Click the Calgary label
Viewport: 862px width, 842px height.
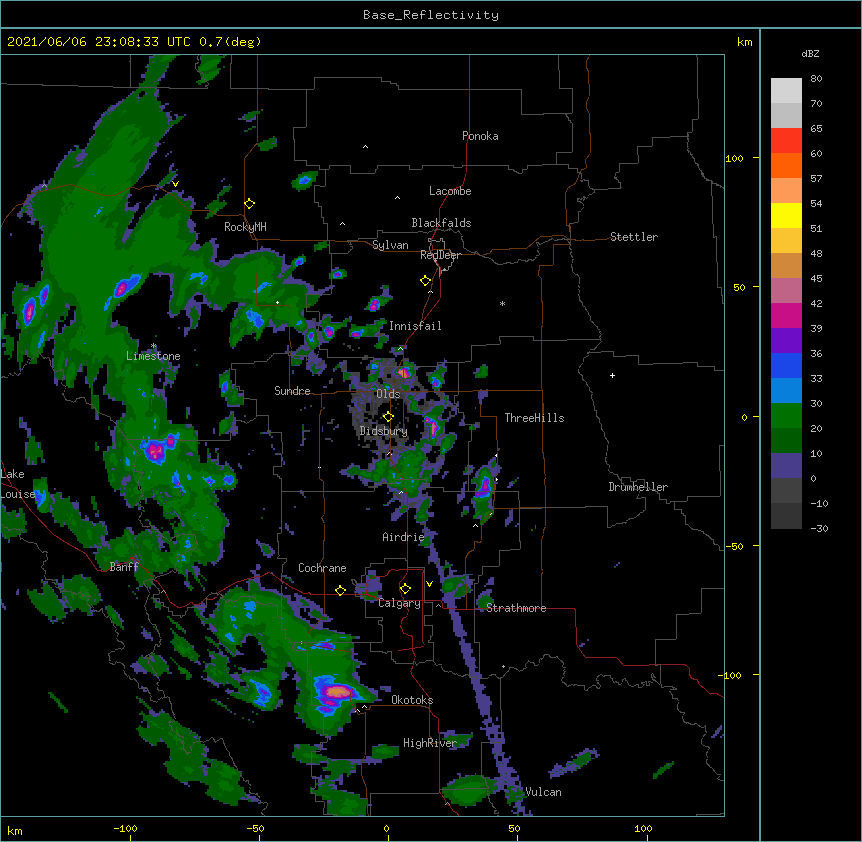tap(399, 603)
